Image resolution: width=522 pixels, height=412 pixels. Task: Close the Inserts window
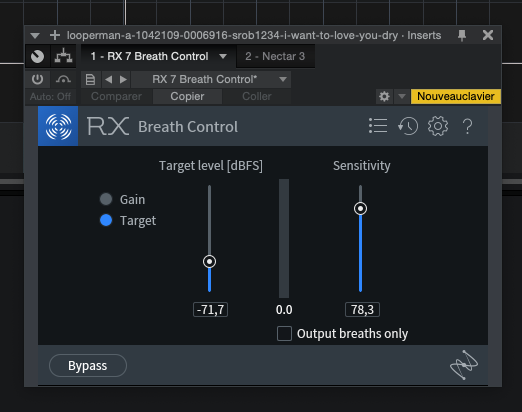pyautogui.click(x=488, y=35)
